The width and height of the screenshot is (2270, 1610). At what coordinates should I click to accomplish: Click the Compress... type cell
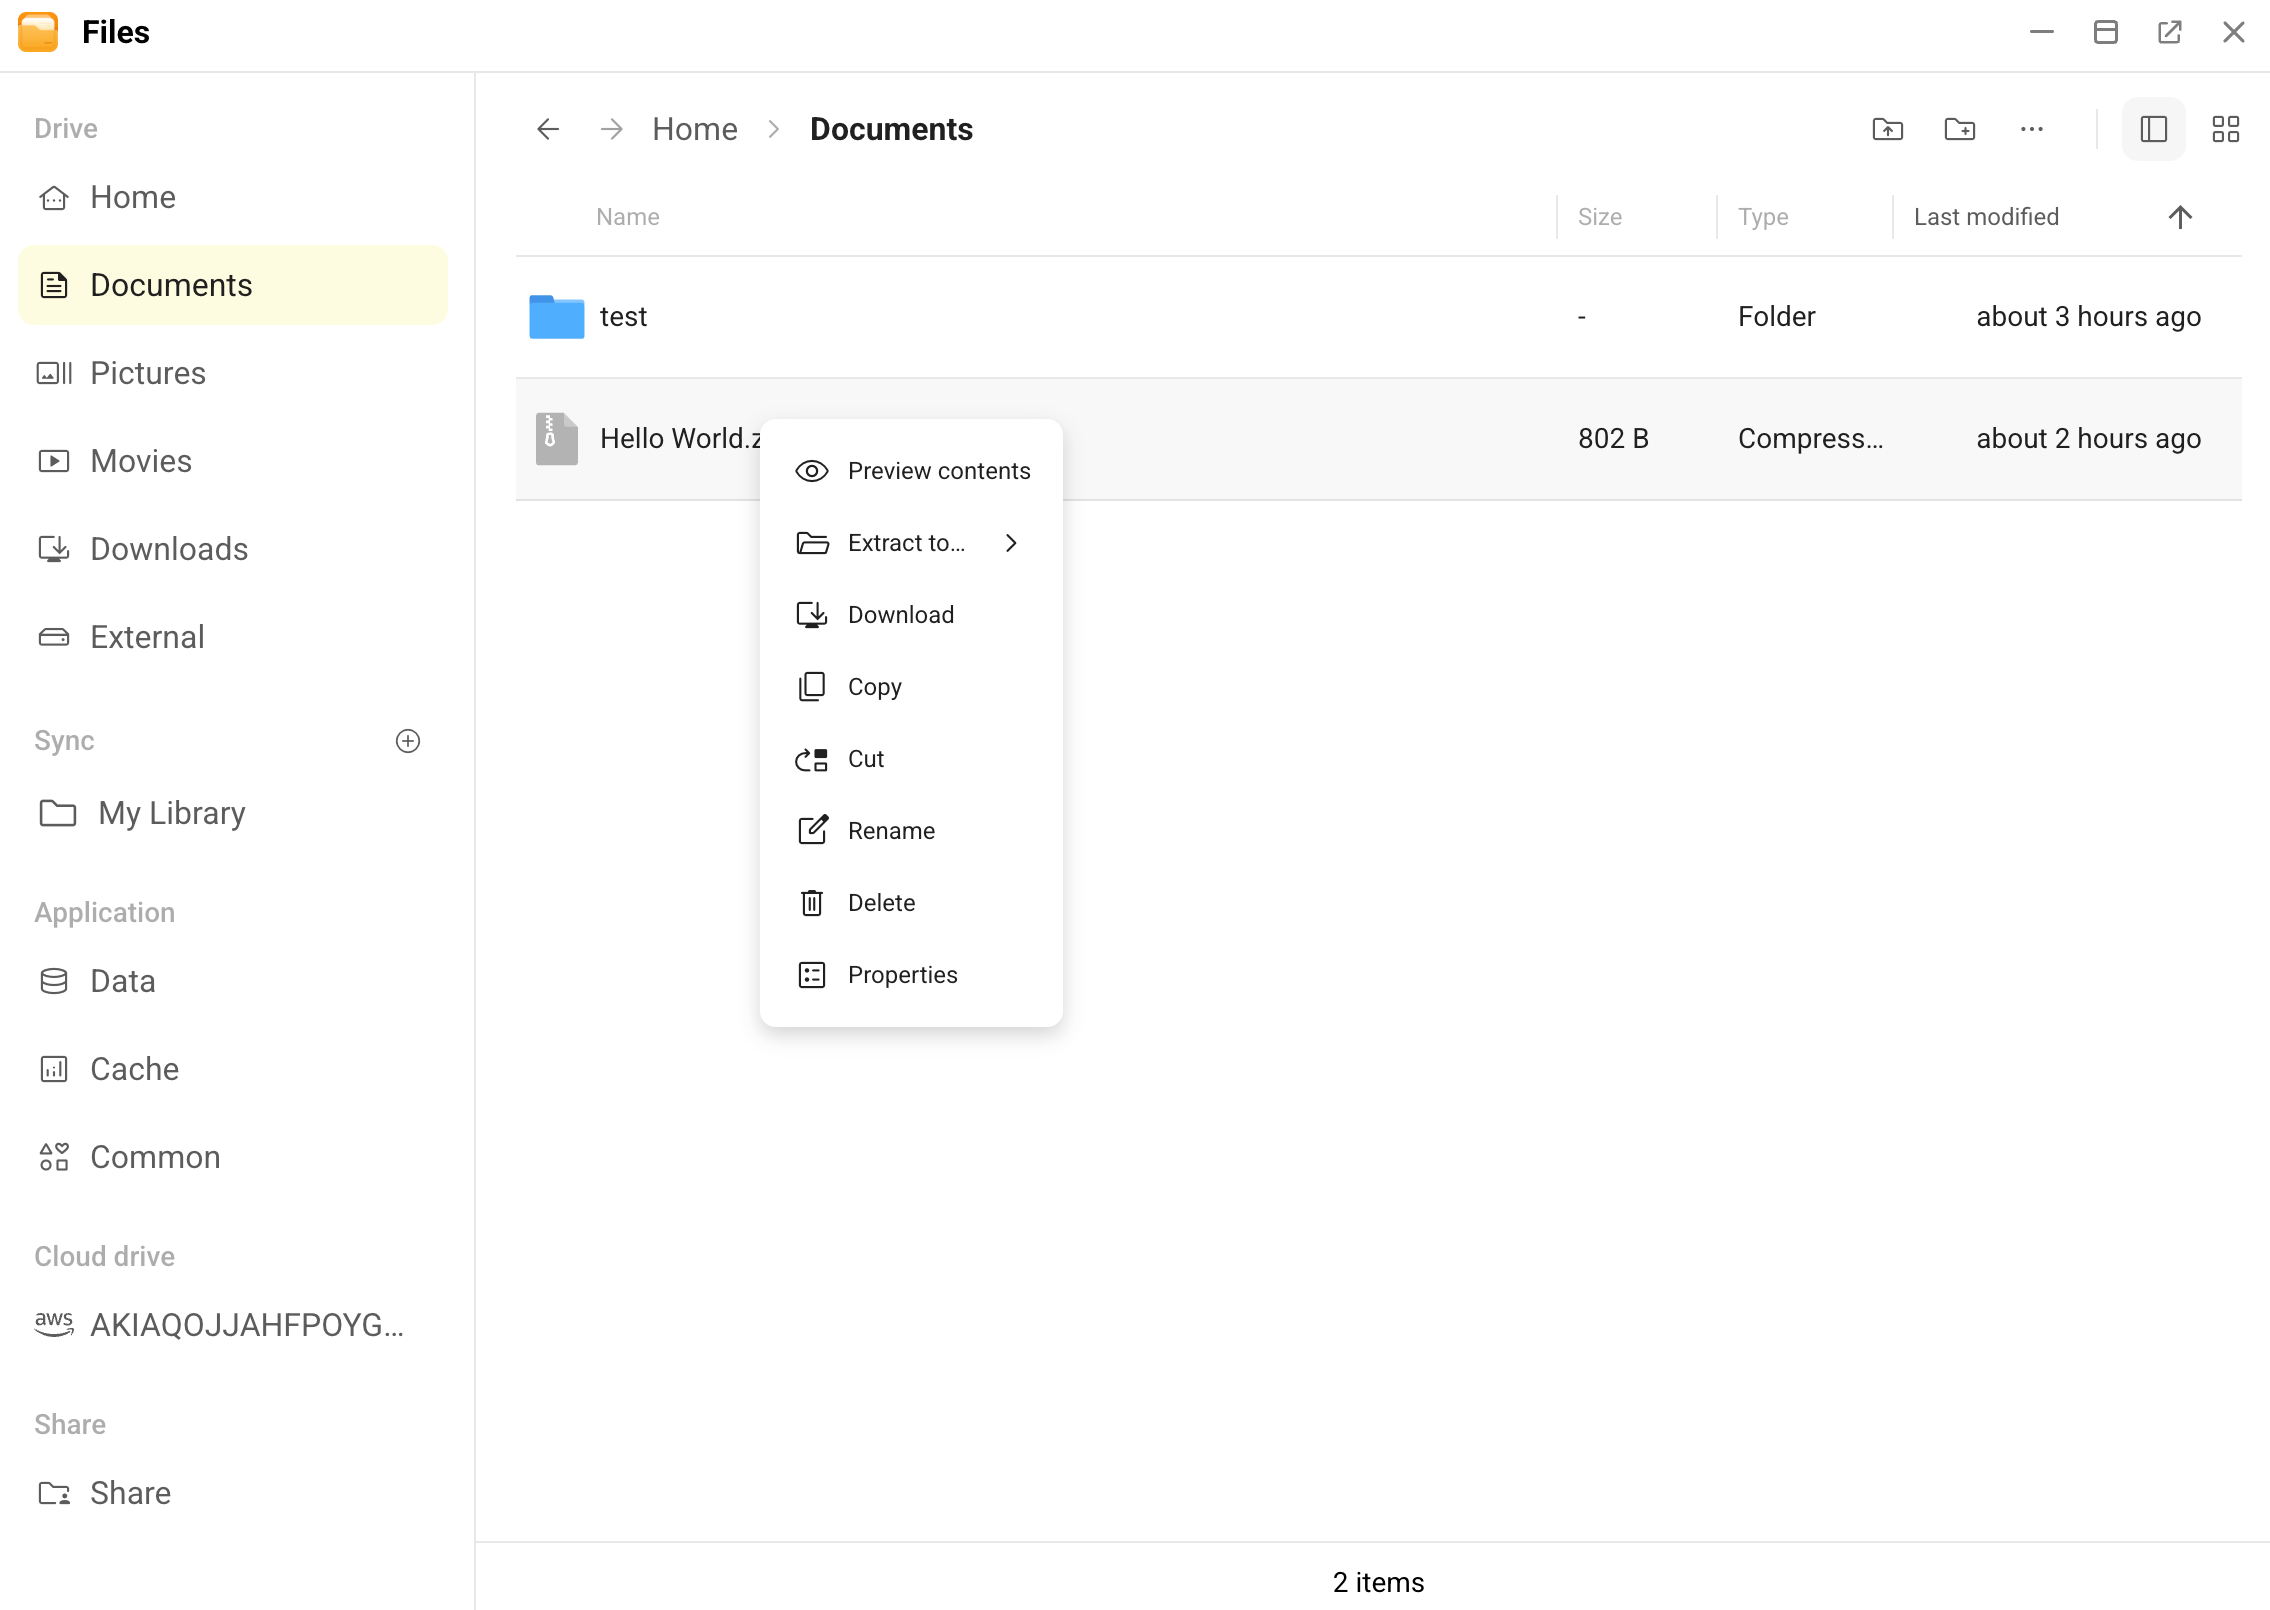[x=1810, y=439]
